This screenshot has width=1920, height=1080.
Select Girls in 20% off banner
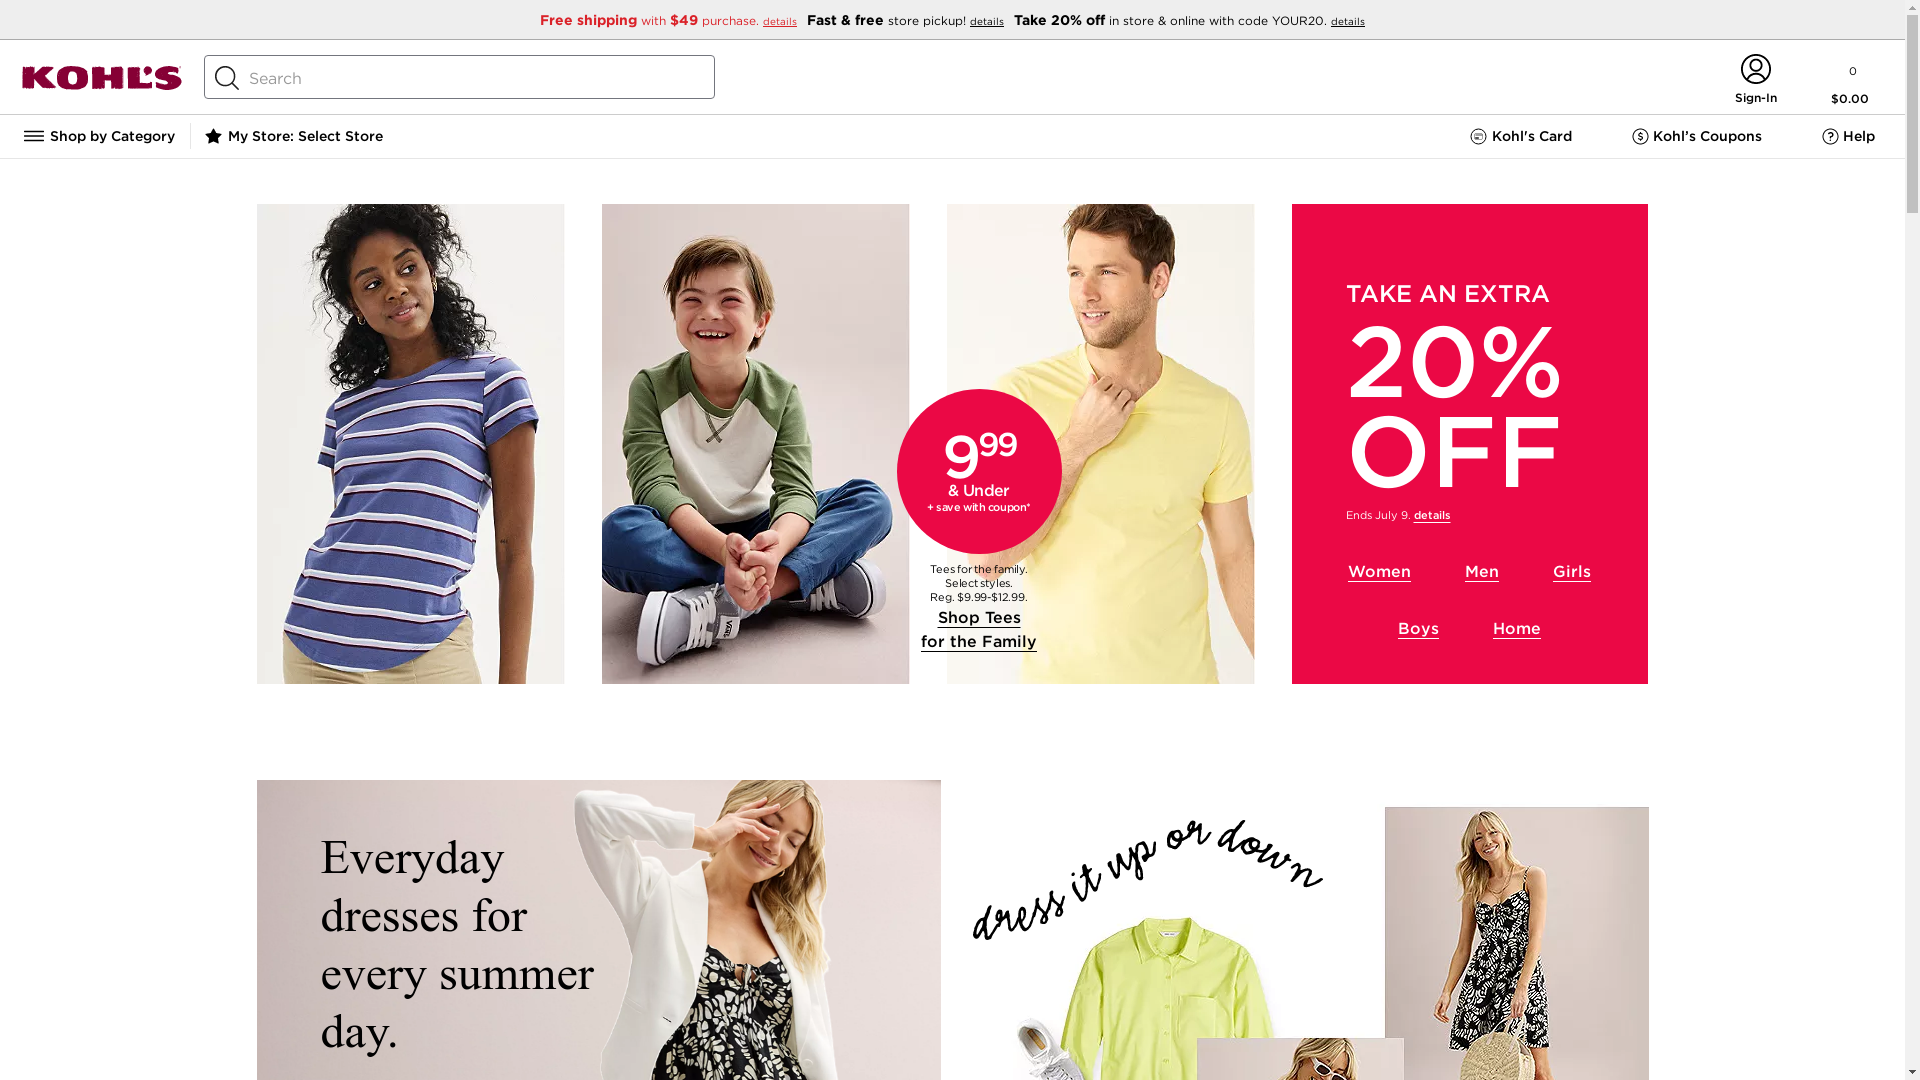tap(1572, 572)
